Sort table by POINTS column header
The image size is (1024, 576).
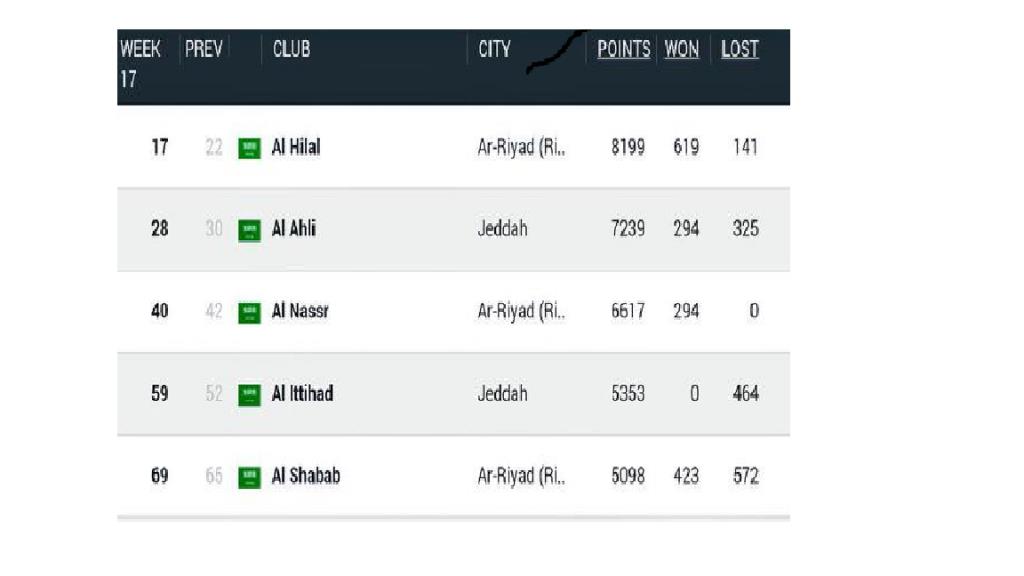[623, 49]
